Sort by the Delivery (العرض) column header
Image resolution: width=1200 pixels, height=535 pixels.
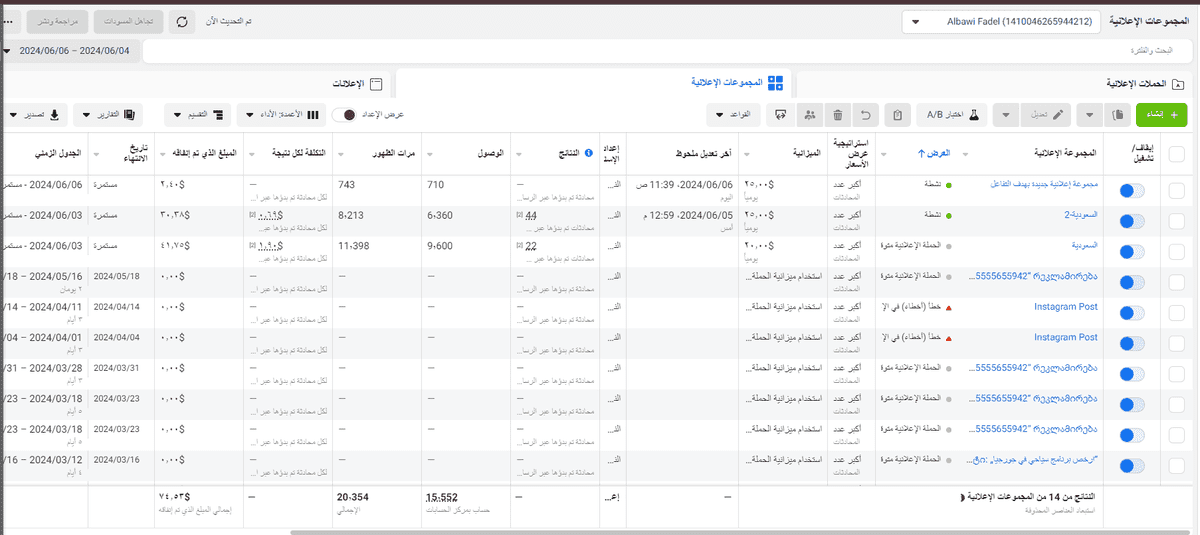(936, 154)
